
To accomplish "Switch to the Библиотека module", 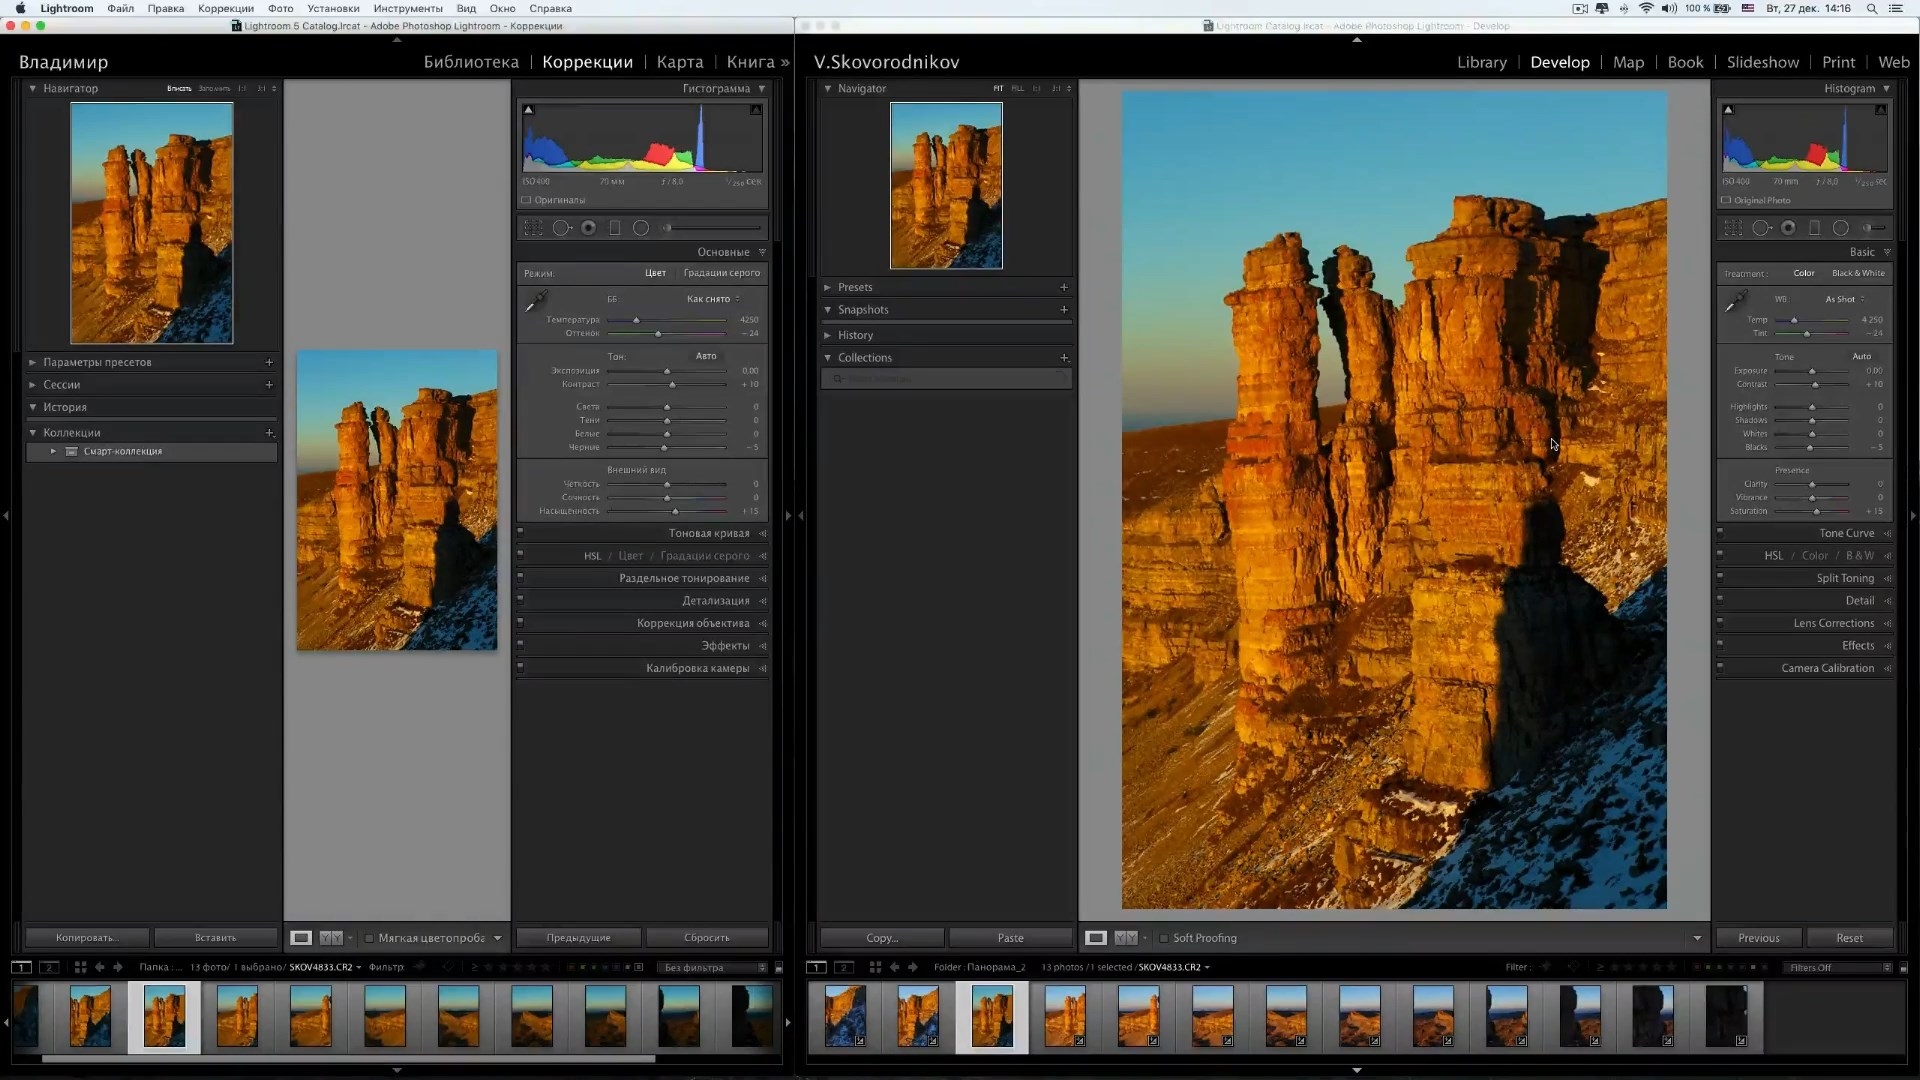I will (x=471, y=62).
